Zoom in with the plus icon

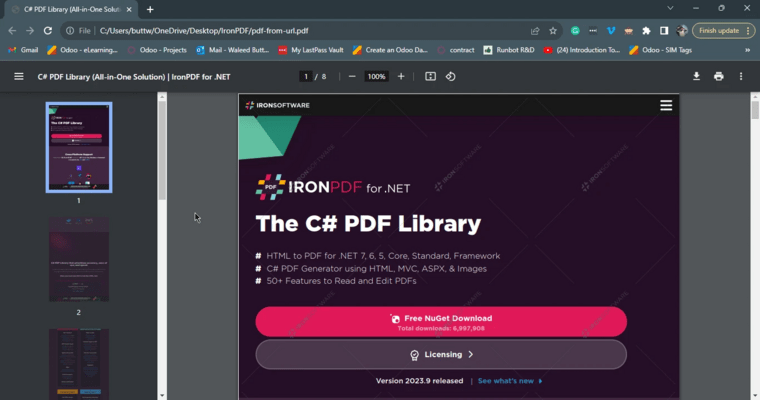[x=401, y=77]
